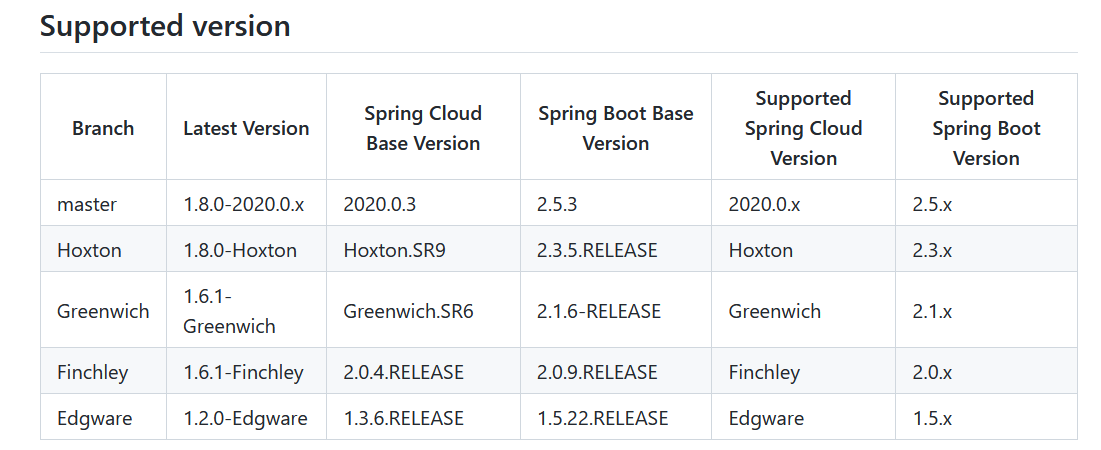Click the "1.5.22.RELEASE" cell
Image resolution: width=1101 pixels, height=450 pixels.
(602, 418)
